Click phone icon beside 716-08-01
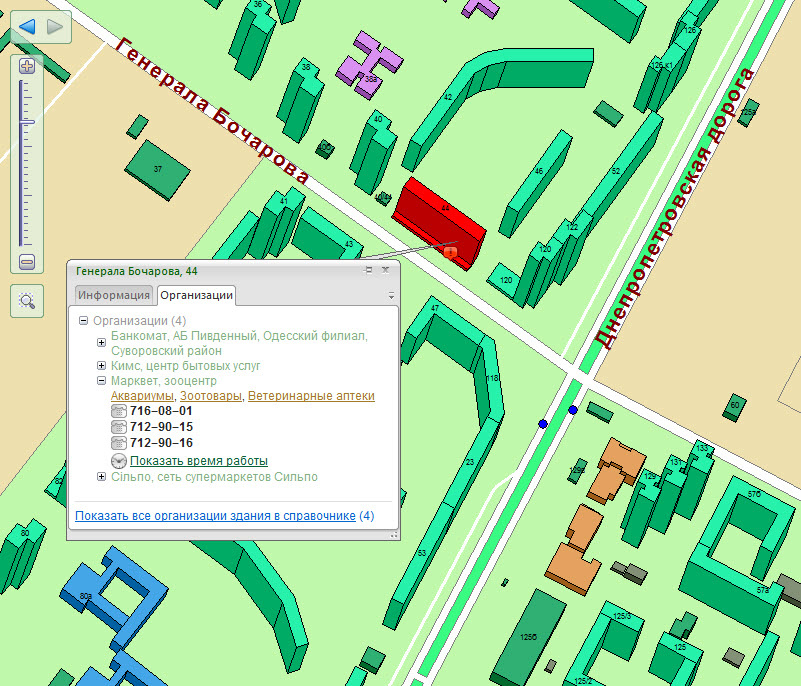801x686 pixels. tap(119, 411)
